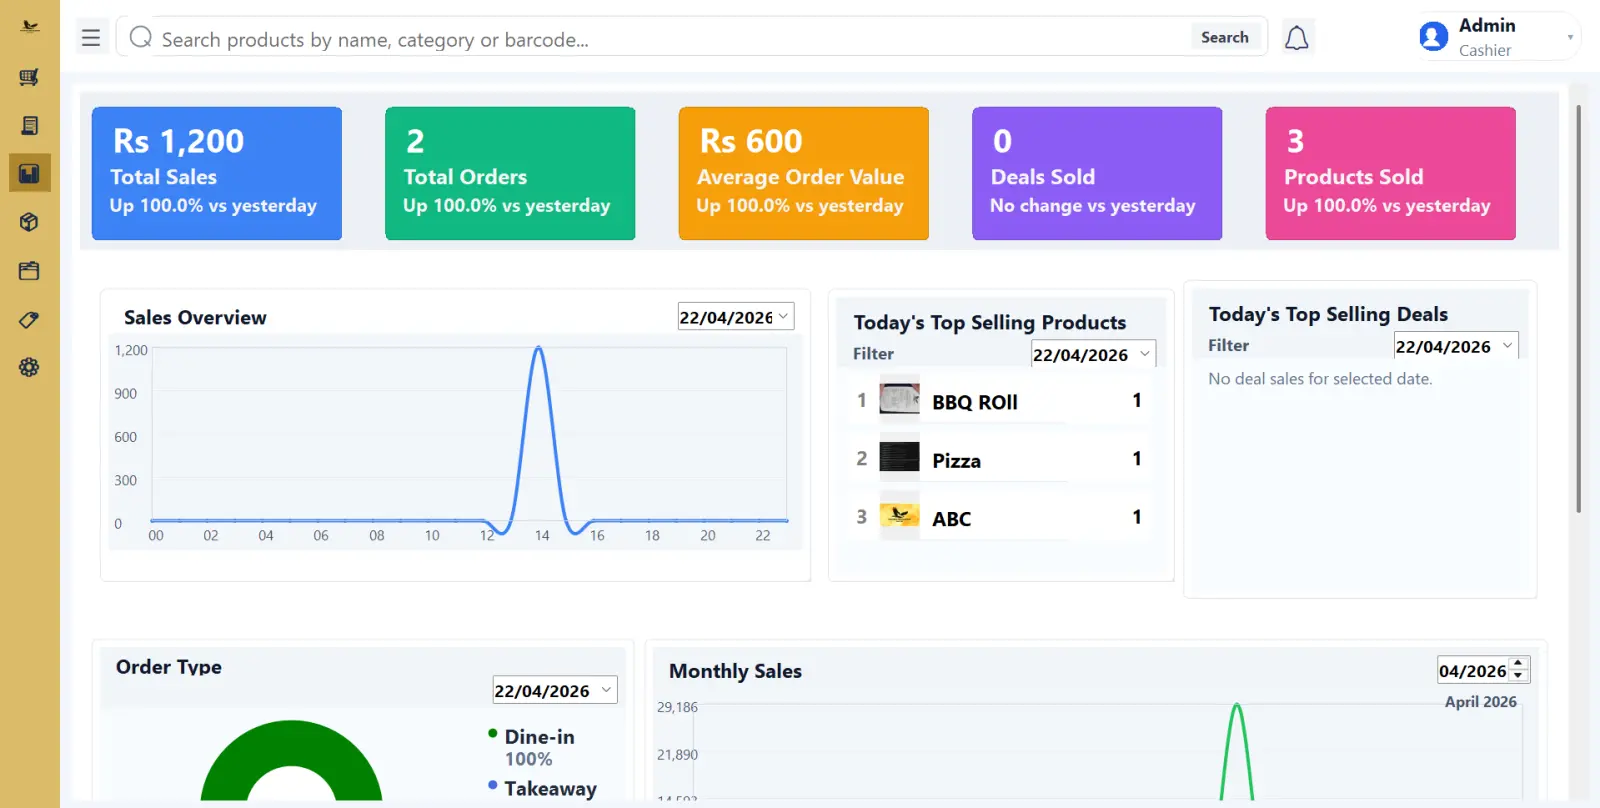Click the purple Deals Sold card
Screen dimensions: 1600x808
[1097, 173]
